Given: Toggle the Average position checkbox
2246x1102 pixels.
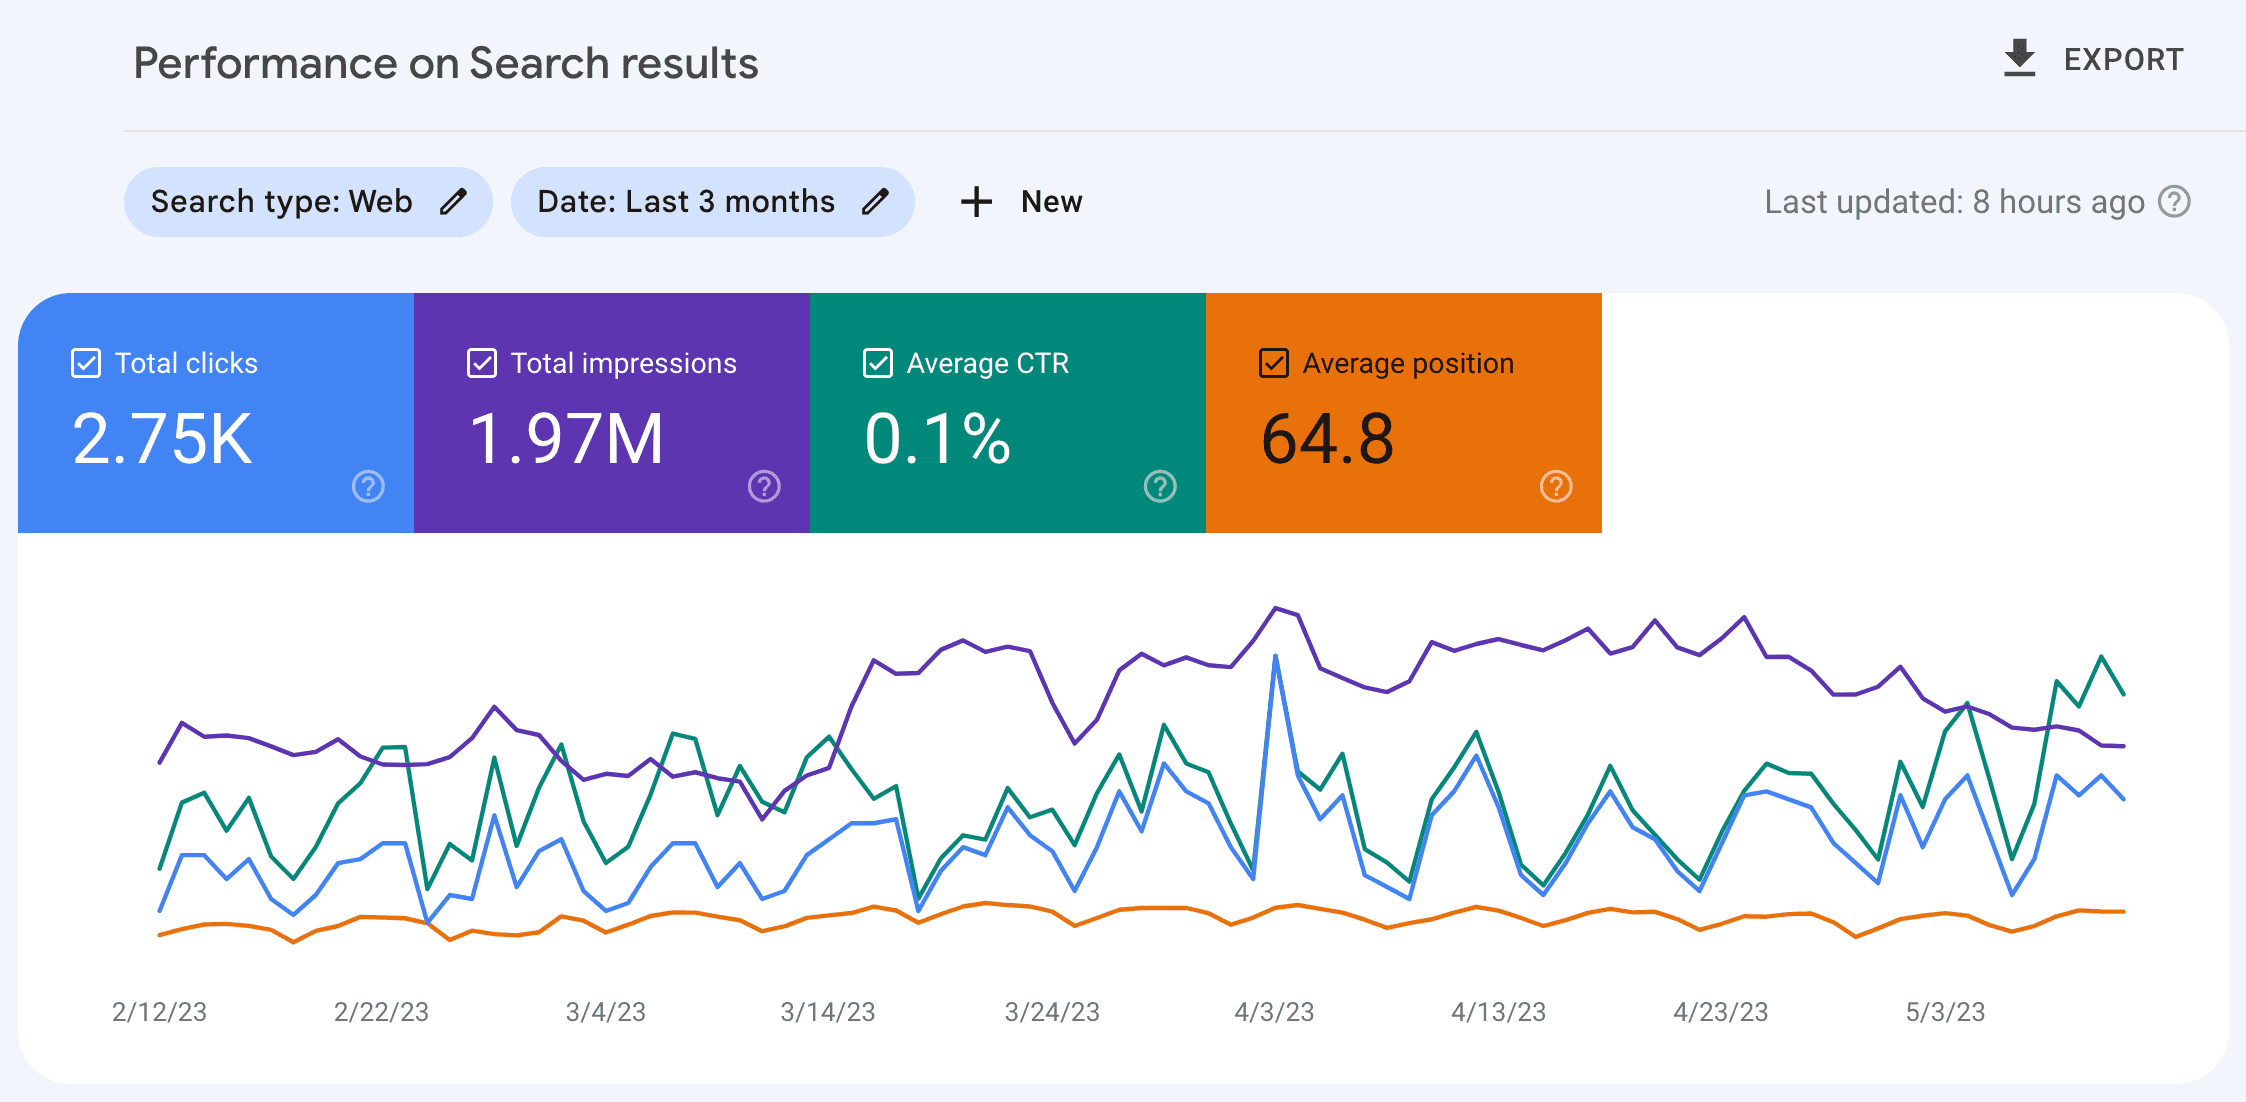Looking at the screenshot, I should coord(1274,363).
